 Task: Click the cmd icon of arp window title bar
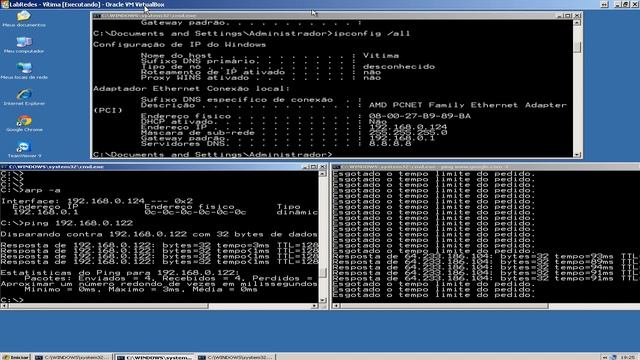(4, 167)
